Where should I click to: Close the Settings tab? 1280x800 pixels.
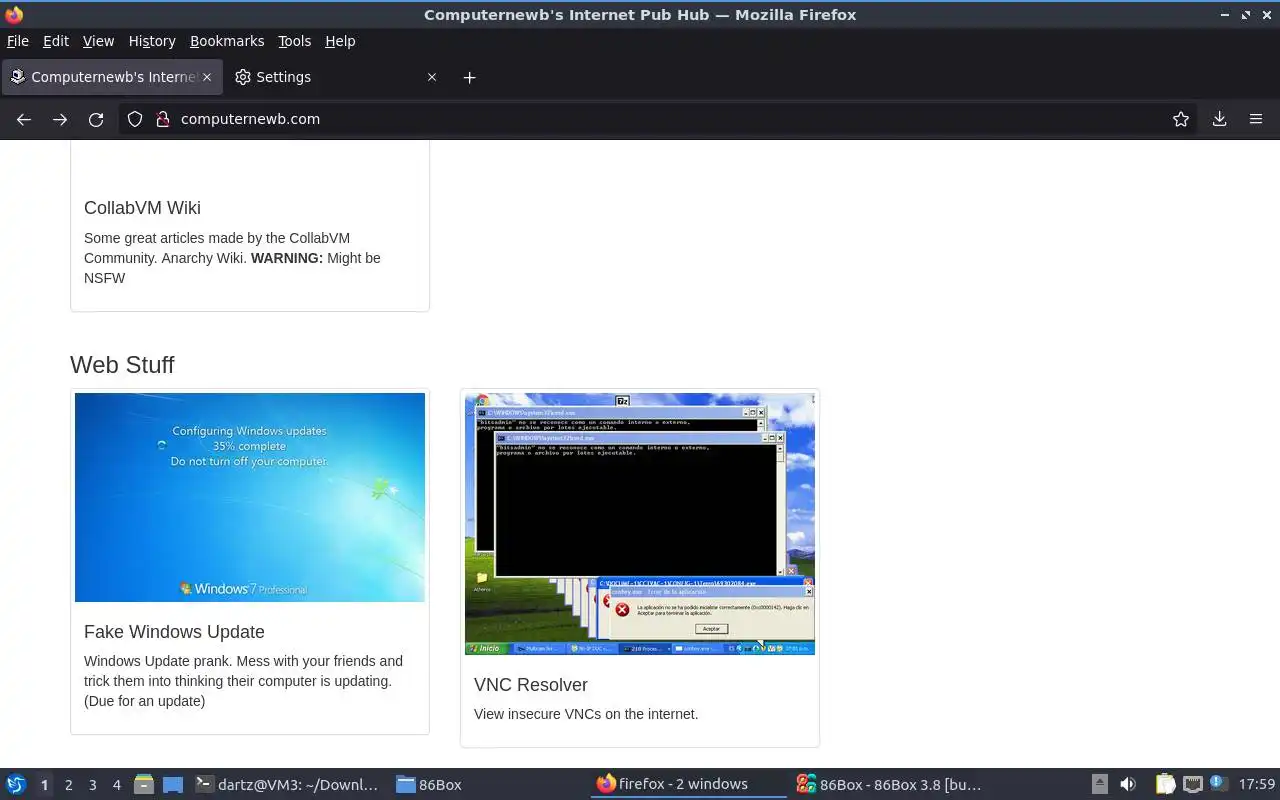(432, 77)
